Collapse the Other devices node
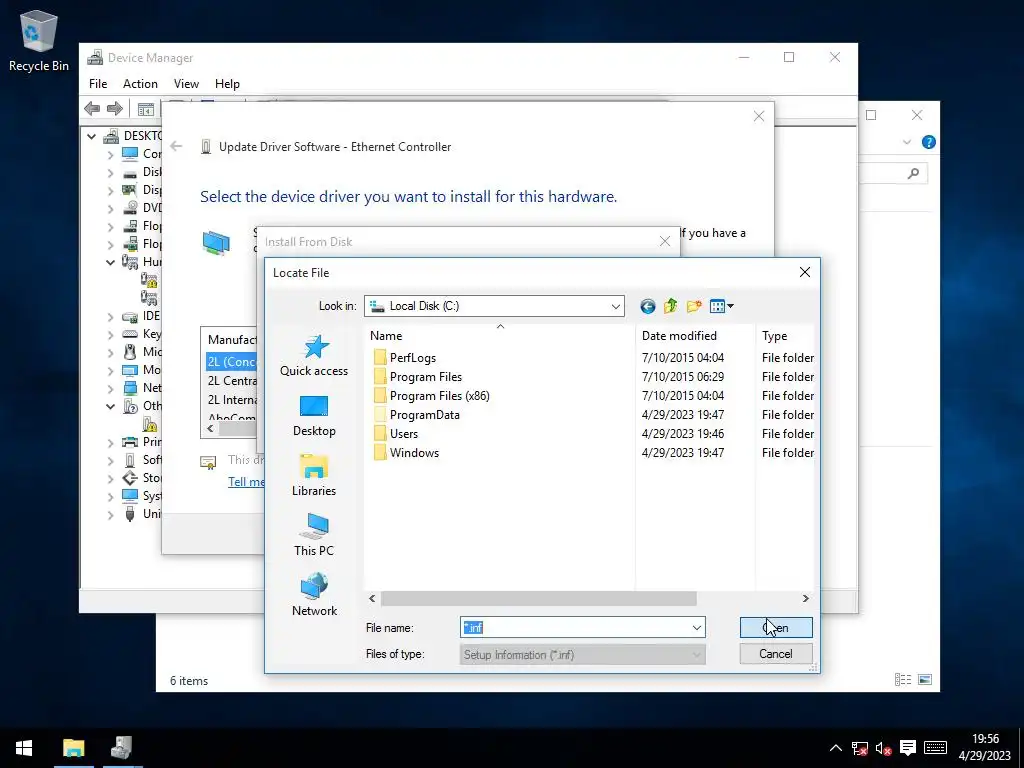Image resolution: width=1024 pixels, height=768 pixels. coord(110,406)
